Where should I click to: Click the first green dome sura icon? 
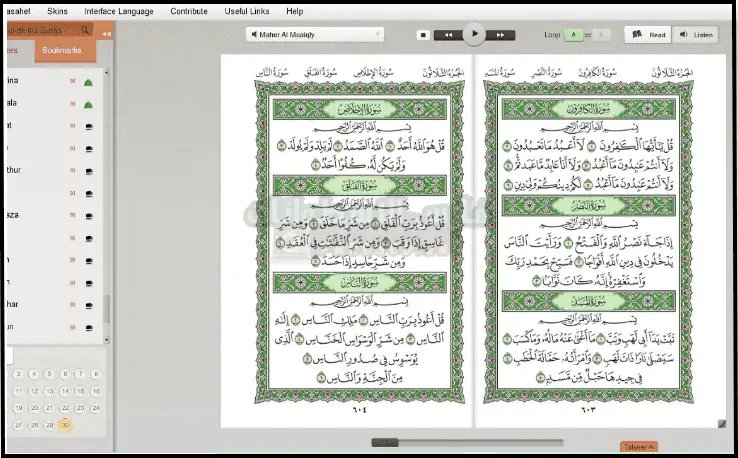[x=88, y=81]
